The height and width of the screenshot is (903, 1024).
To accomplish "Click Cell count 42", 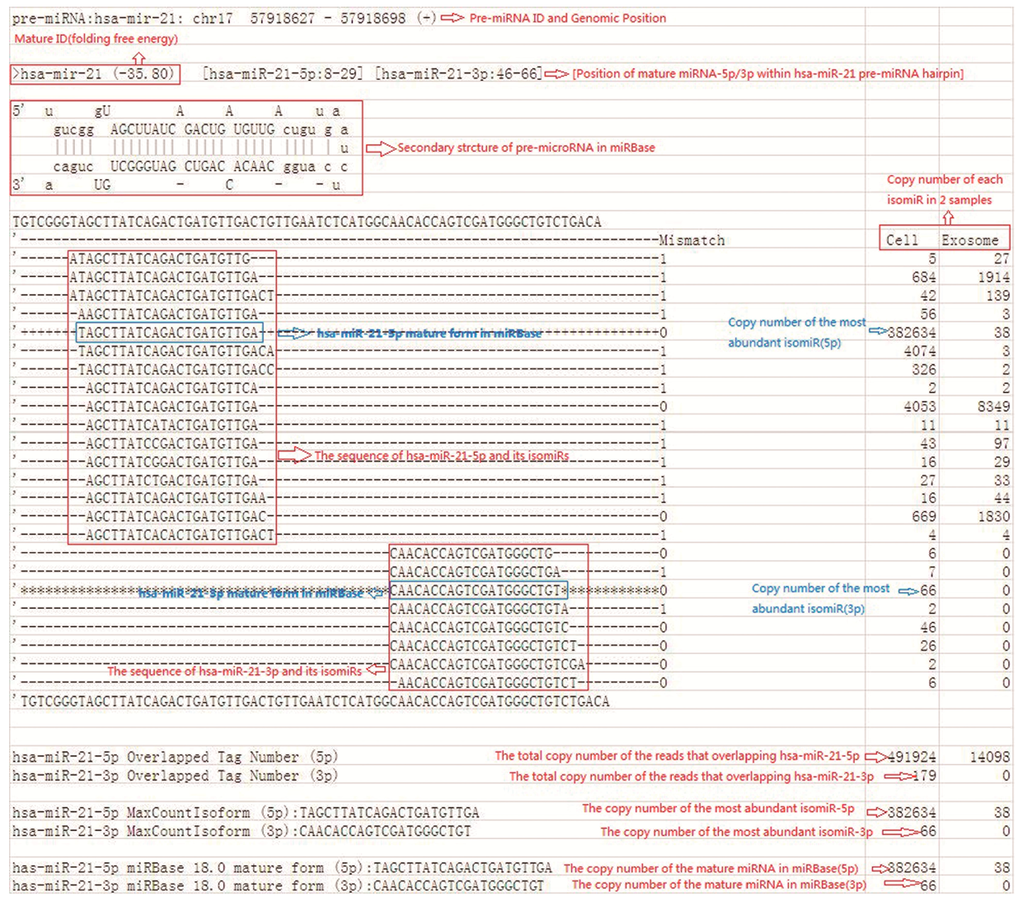I will (x=927, y=296).
